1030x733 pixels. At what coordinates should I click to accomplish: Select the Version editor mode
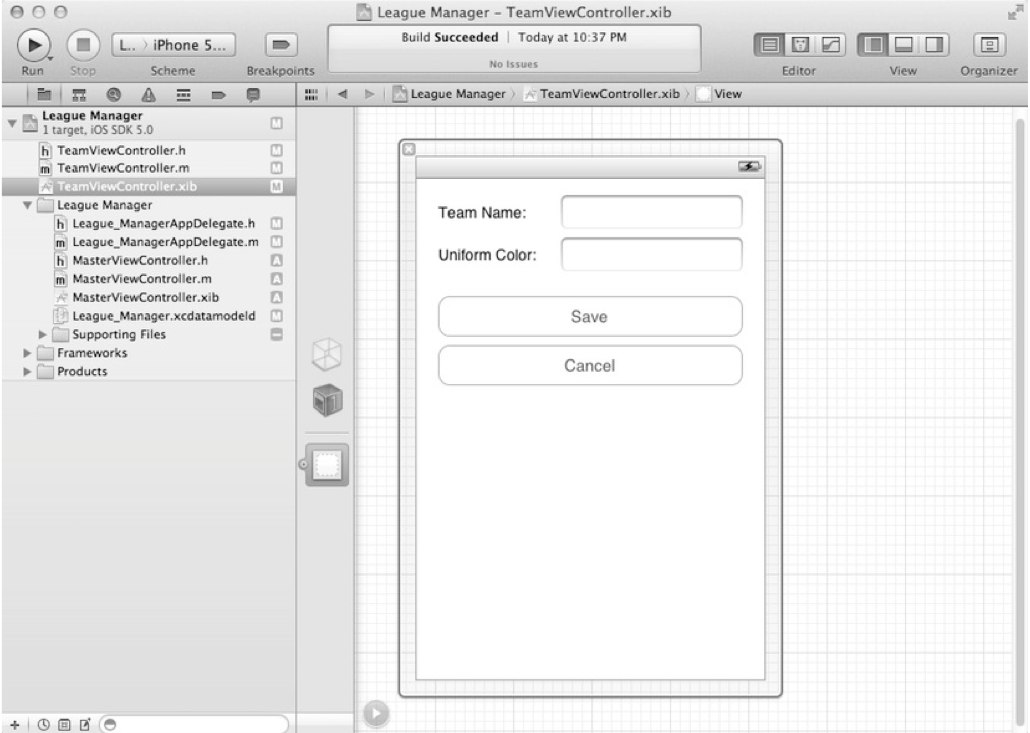click(830, 45)
